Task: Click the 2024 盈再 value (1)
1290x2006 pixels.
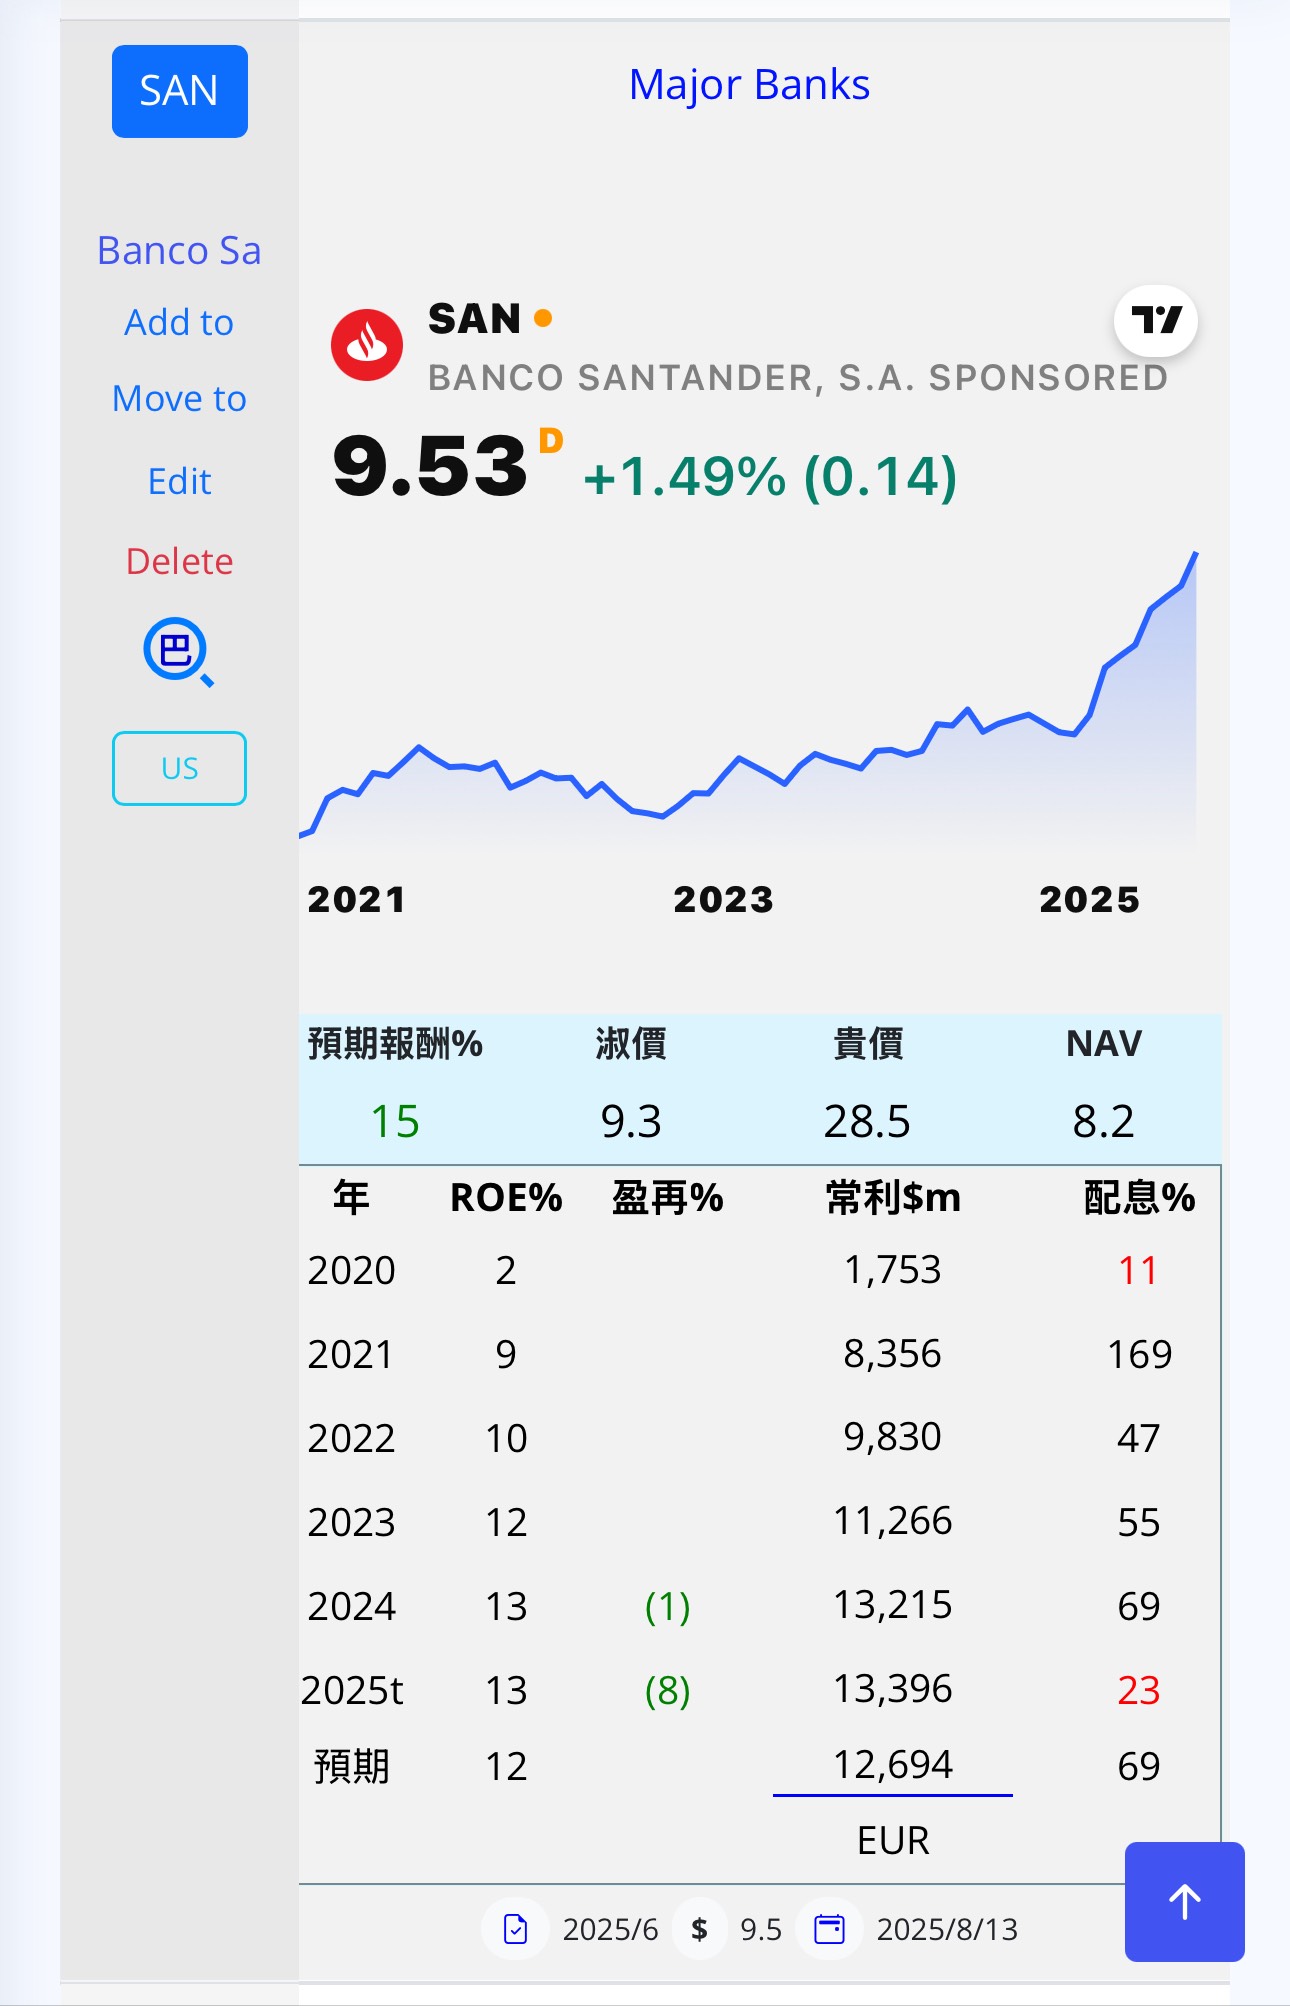Action: (x=668, y=1606)
